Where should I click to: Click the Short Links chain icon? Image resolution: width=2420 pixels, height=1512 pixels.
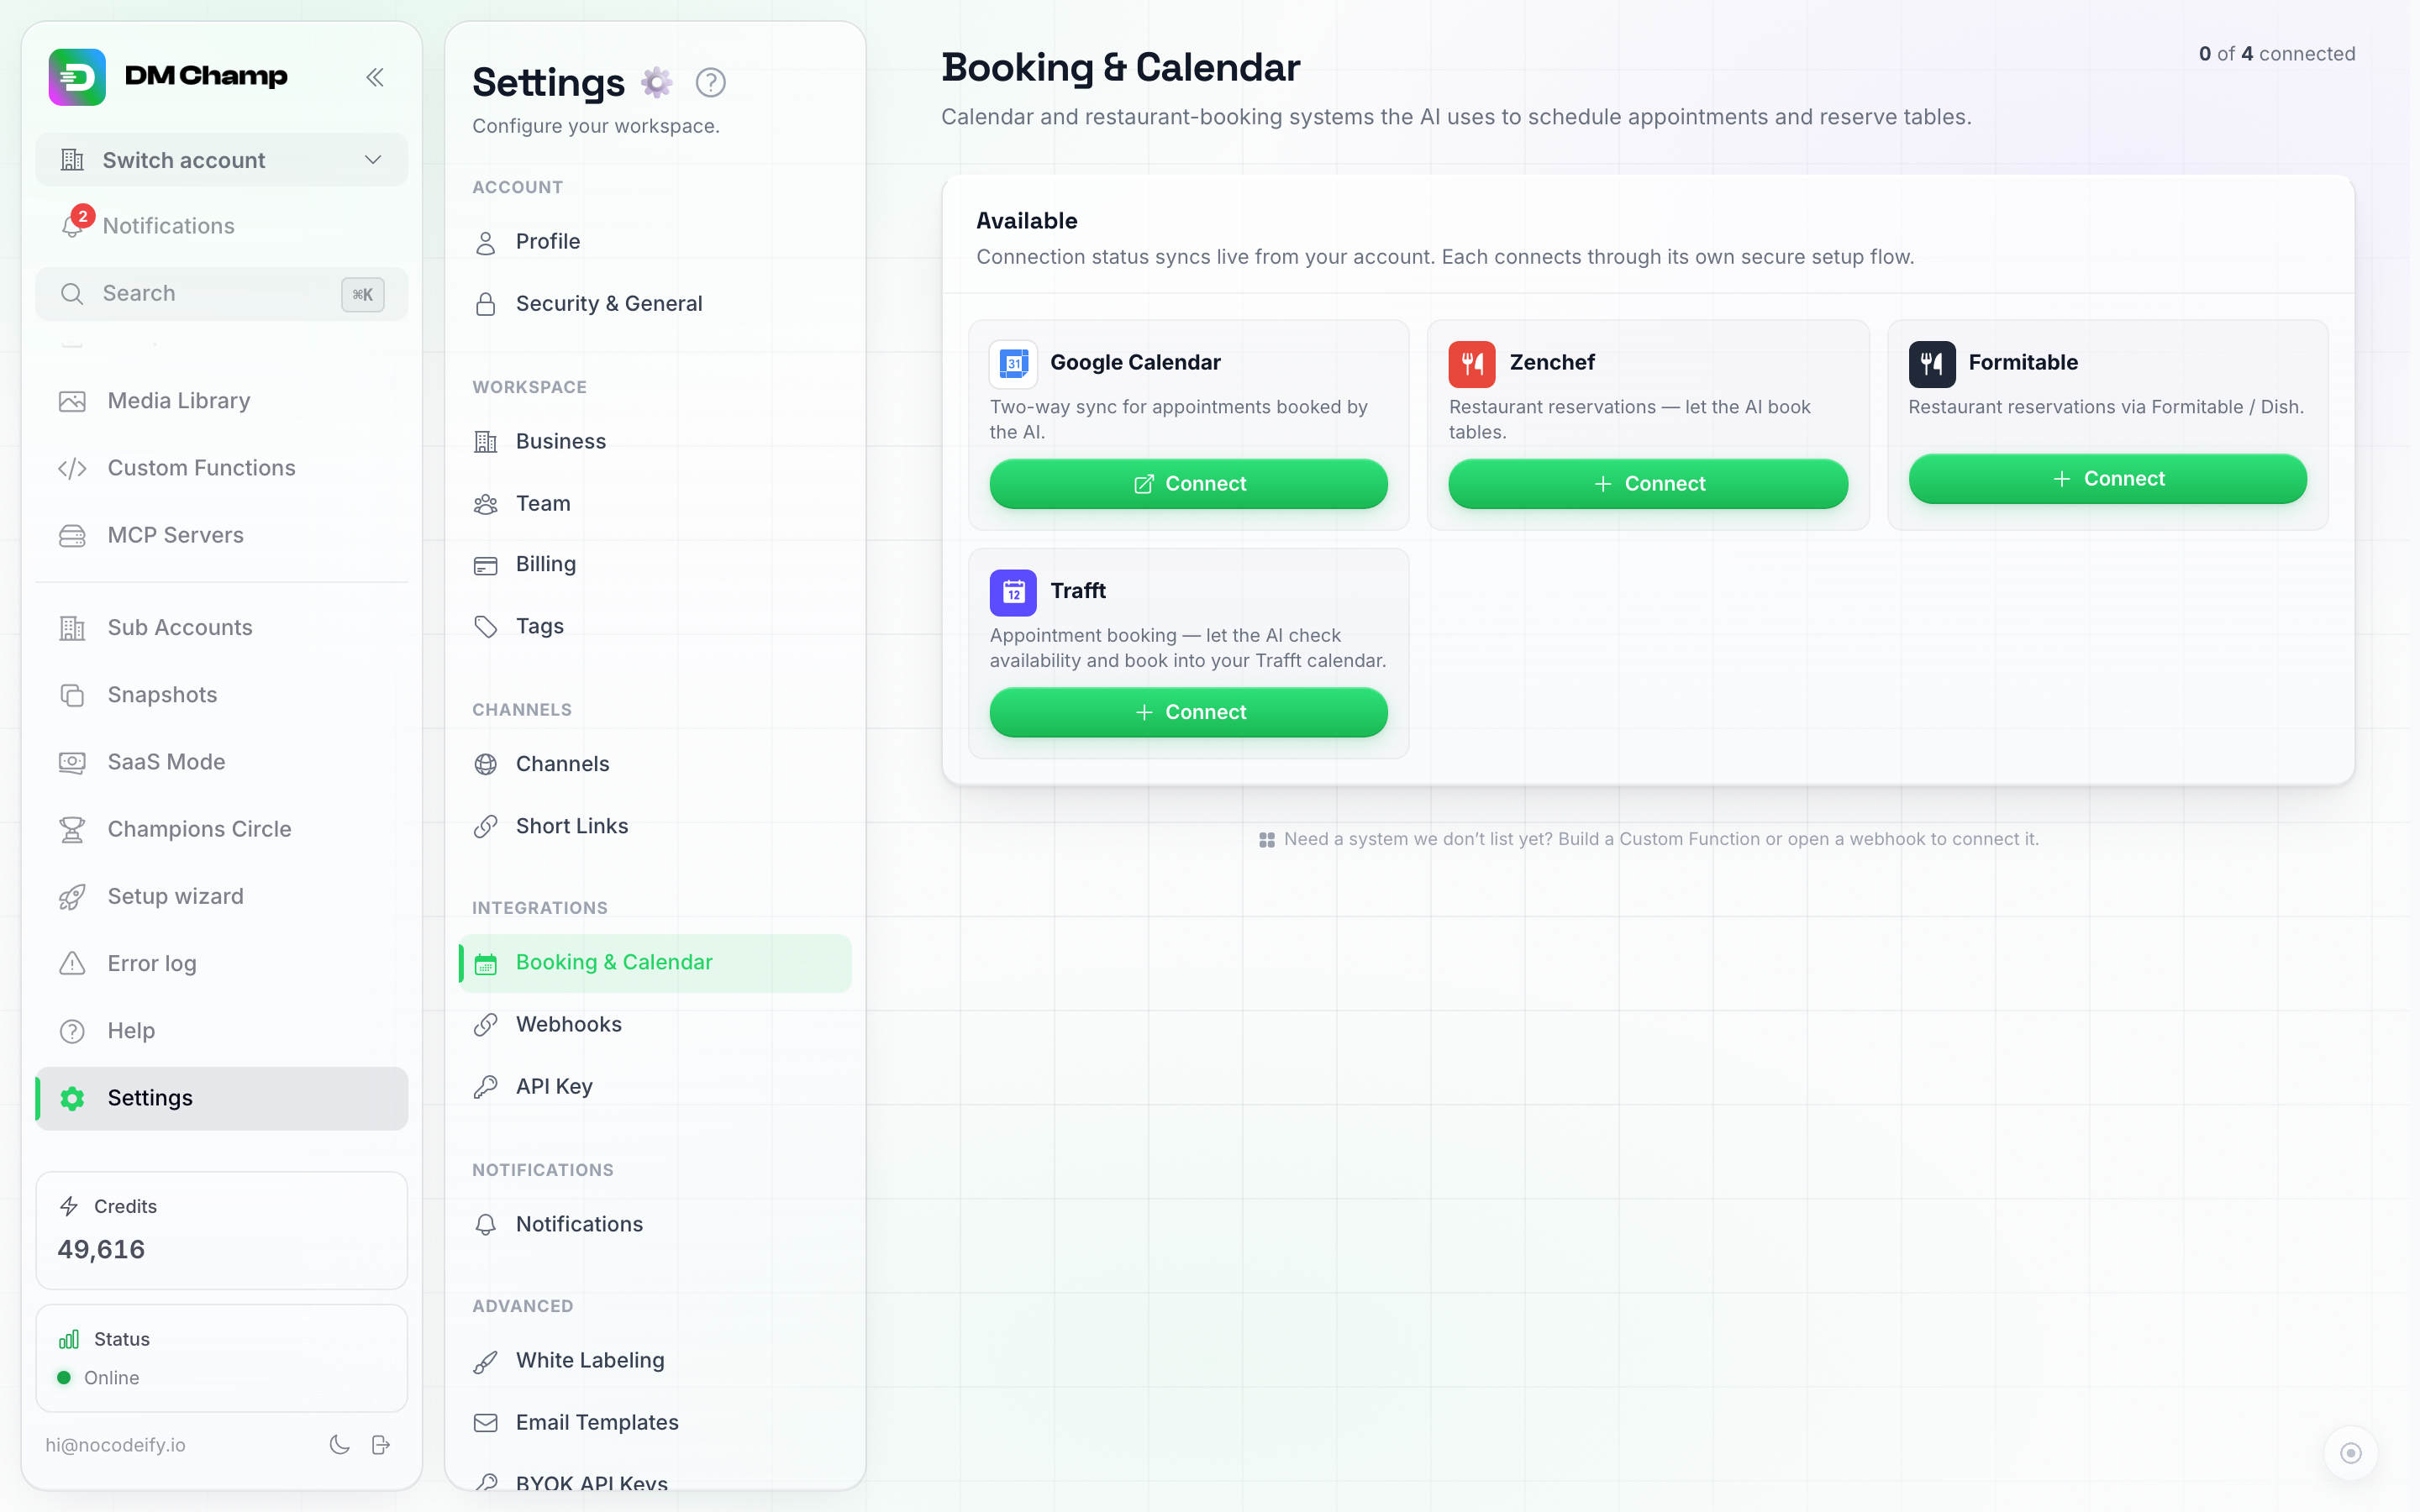486,827
